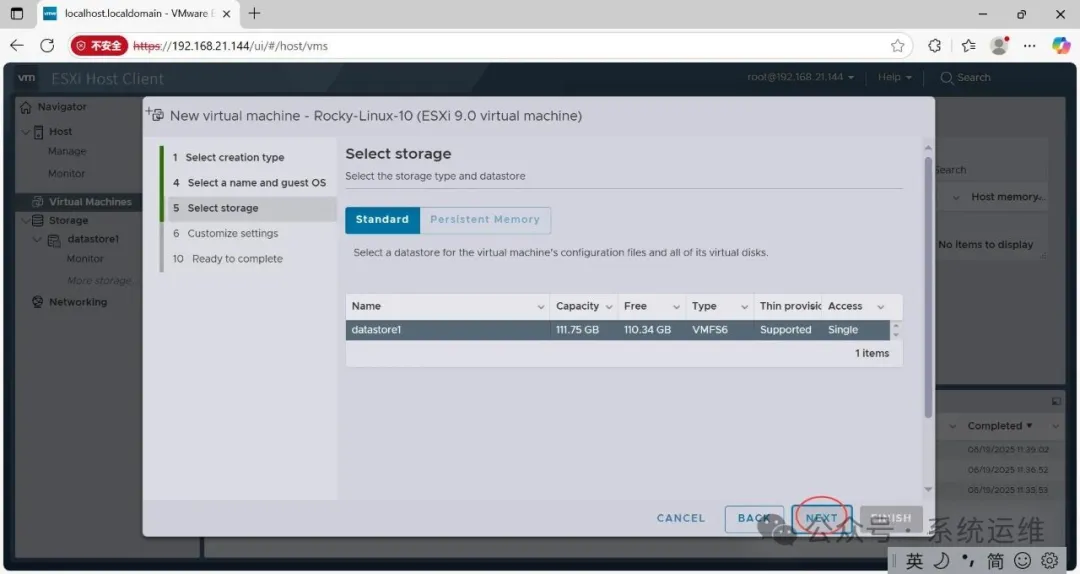Viewport: 1080px width, 574px height.
Task: Click the disabled FINISH button
Action: [891, 518]
